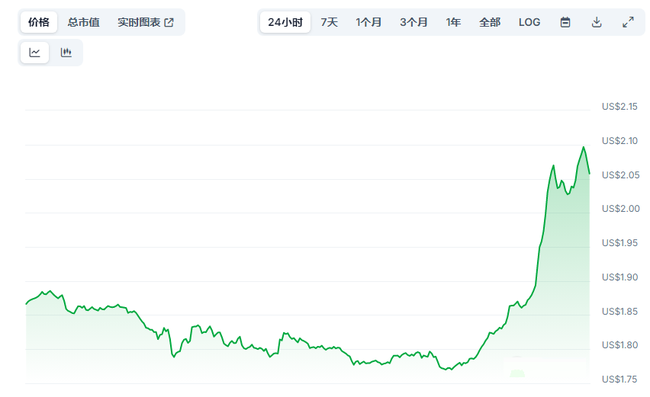Select the 3个月 time range
Screen dimensions: 650x397
(413, 22)
